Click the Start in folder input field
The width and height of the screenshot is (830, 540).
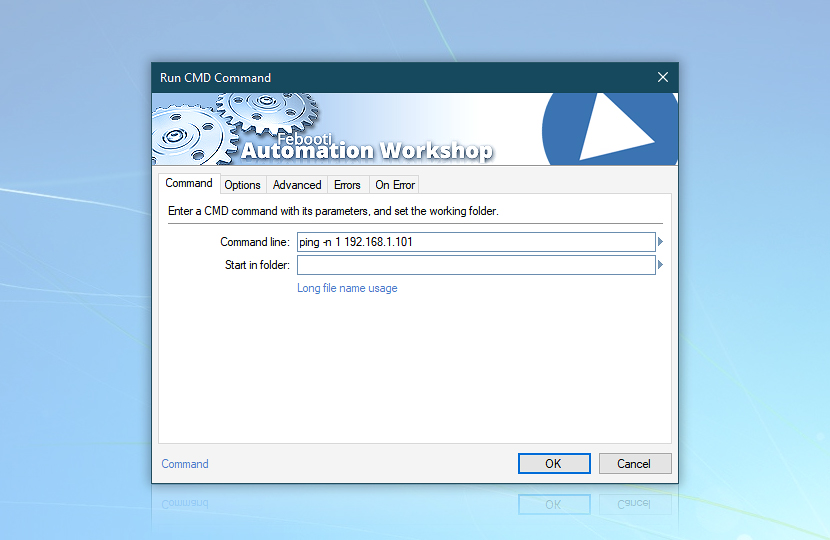pos(476,265)
